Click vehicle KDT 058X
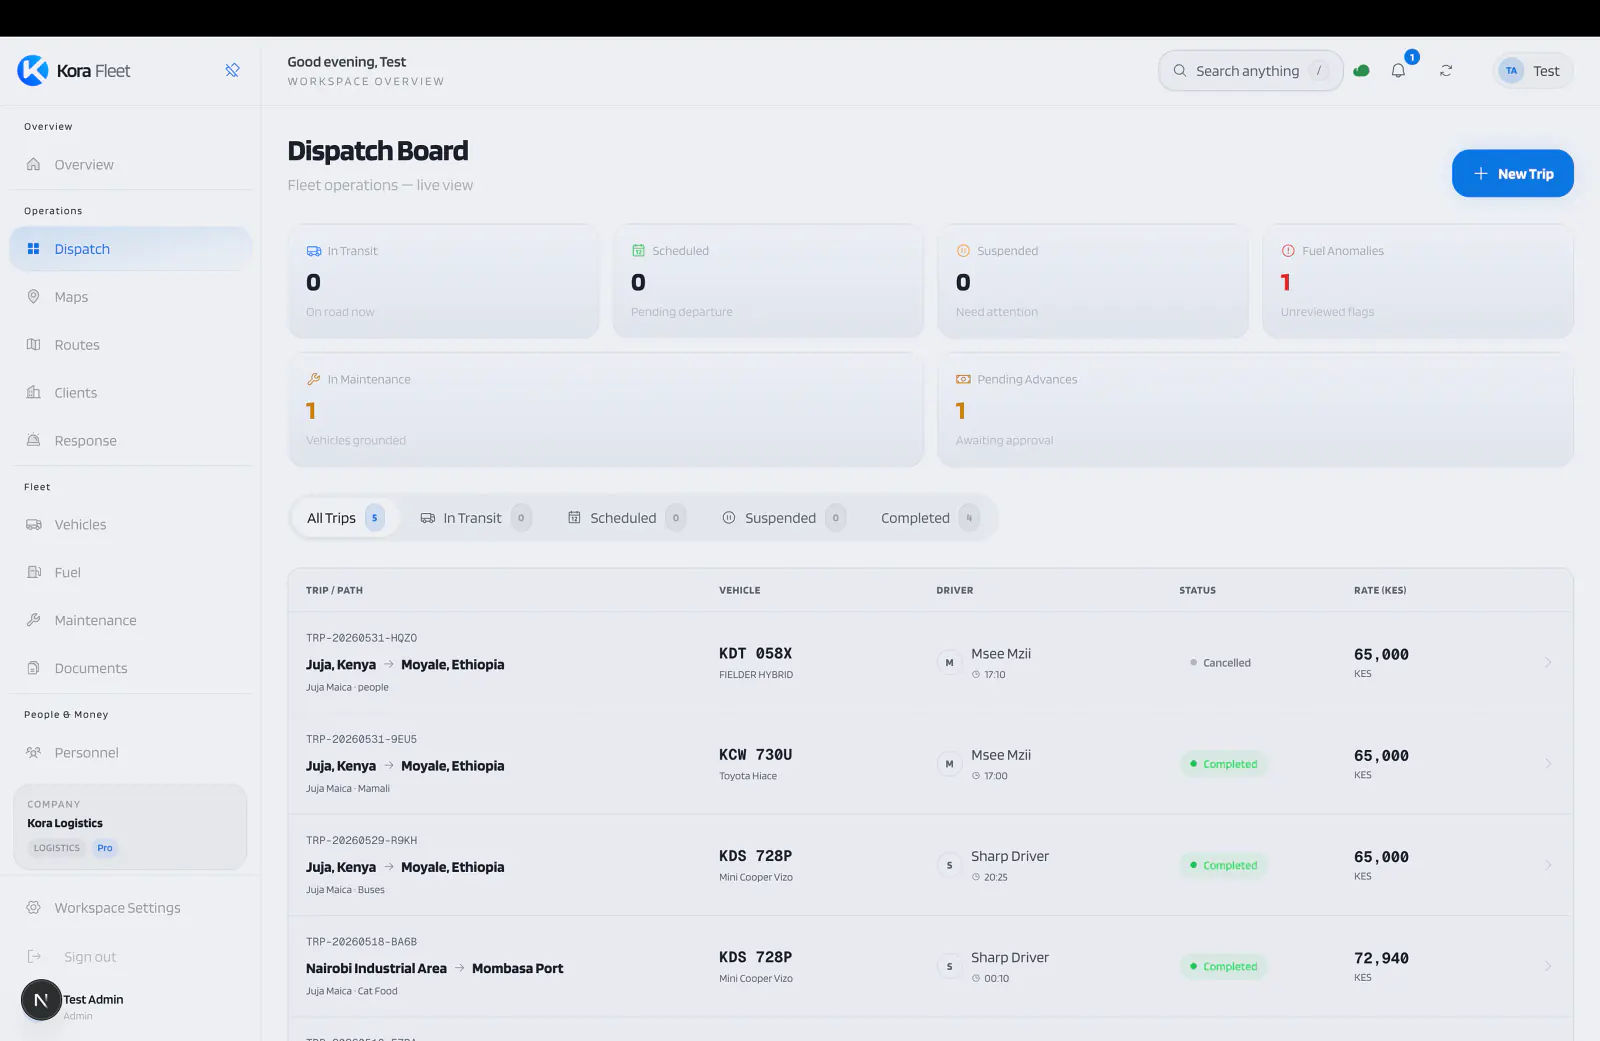 pyautogui.click(x=755, y=654)
